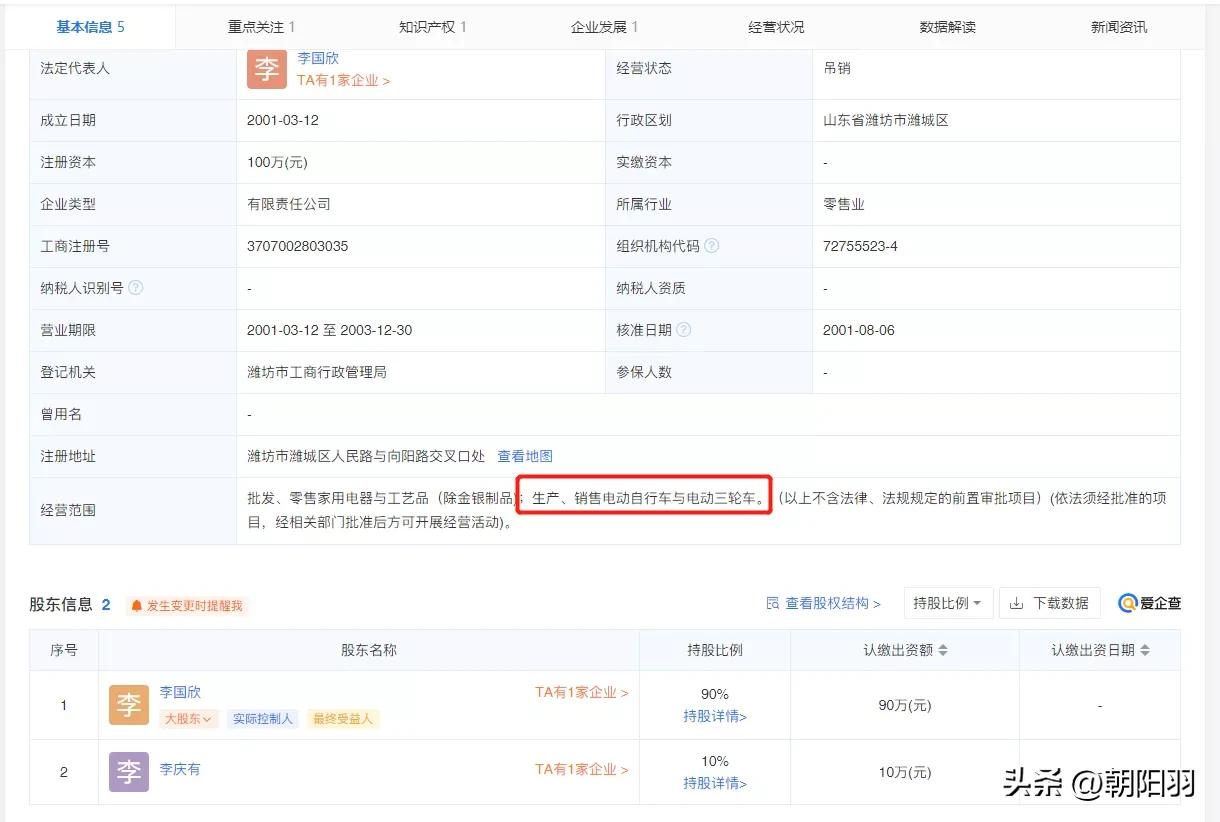The width and height of the screenshot is (1220, 822).
Task: Click the structure icon beside 查看股权结构
Action: (772, 602)
